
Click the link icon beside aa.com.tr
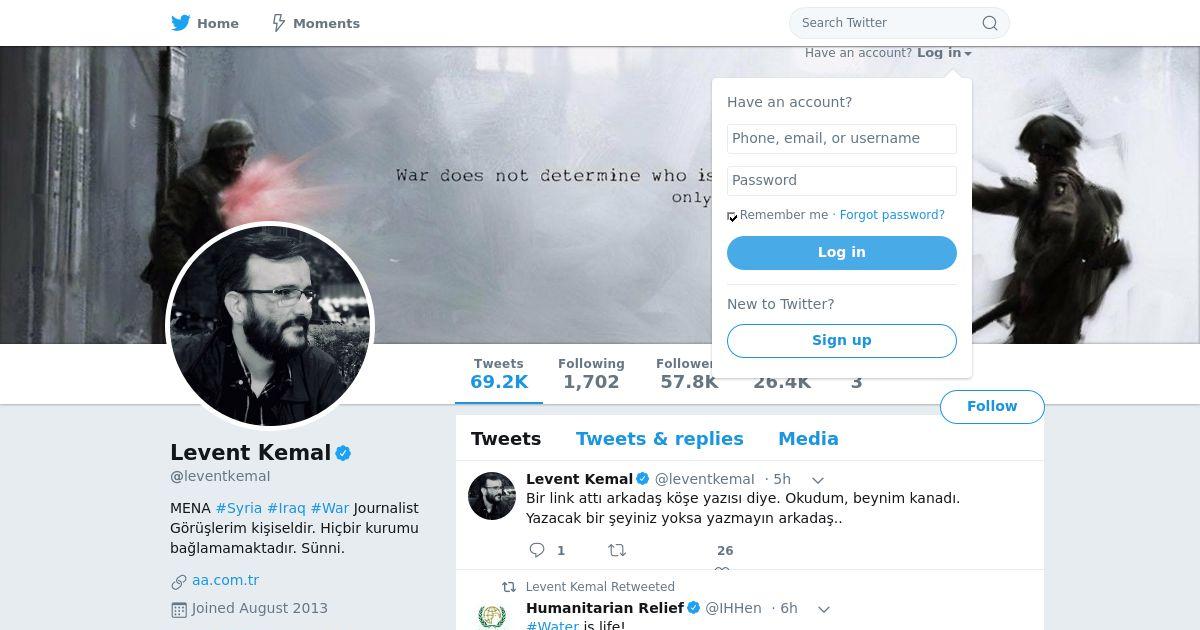click(x=179, y=581)
